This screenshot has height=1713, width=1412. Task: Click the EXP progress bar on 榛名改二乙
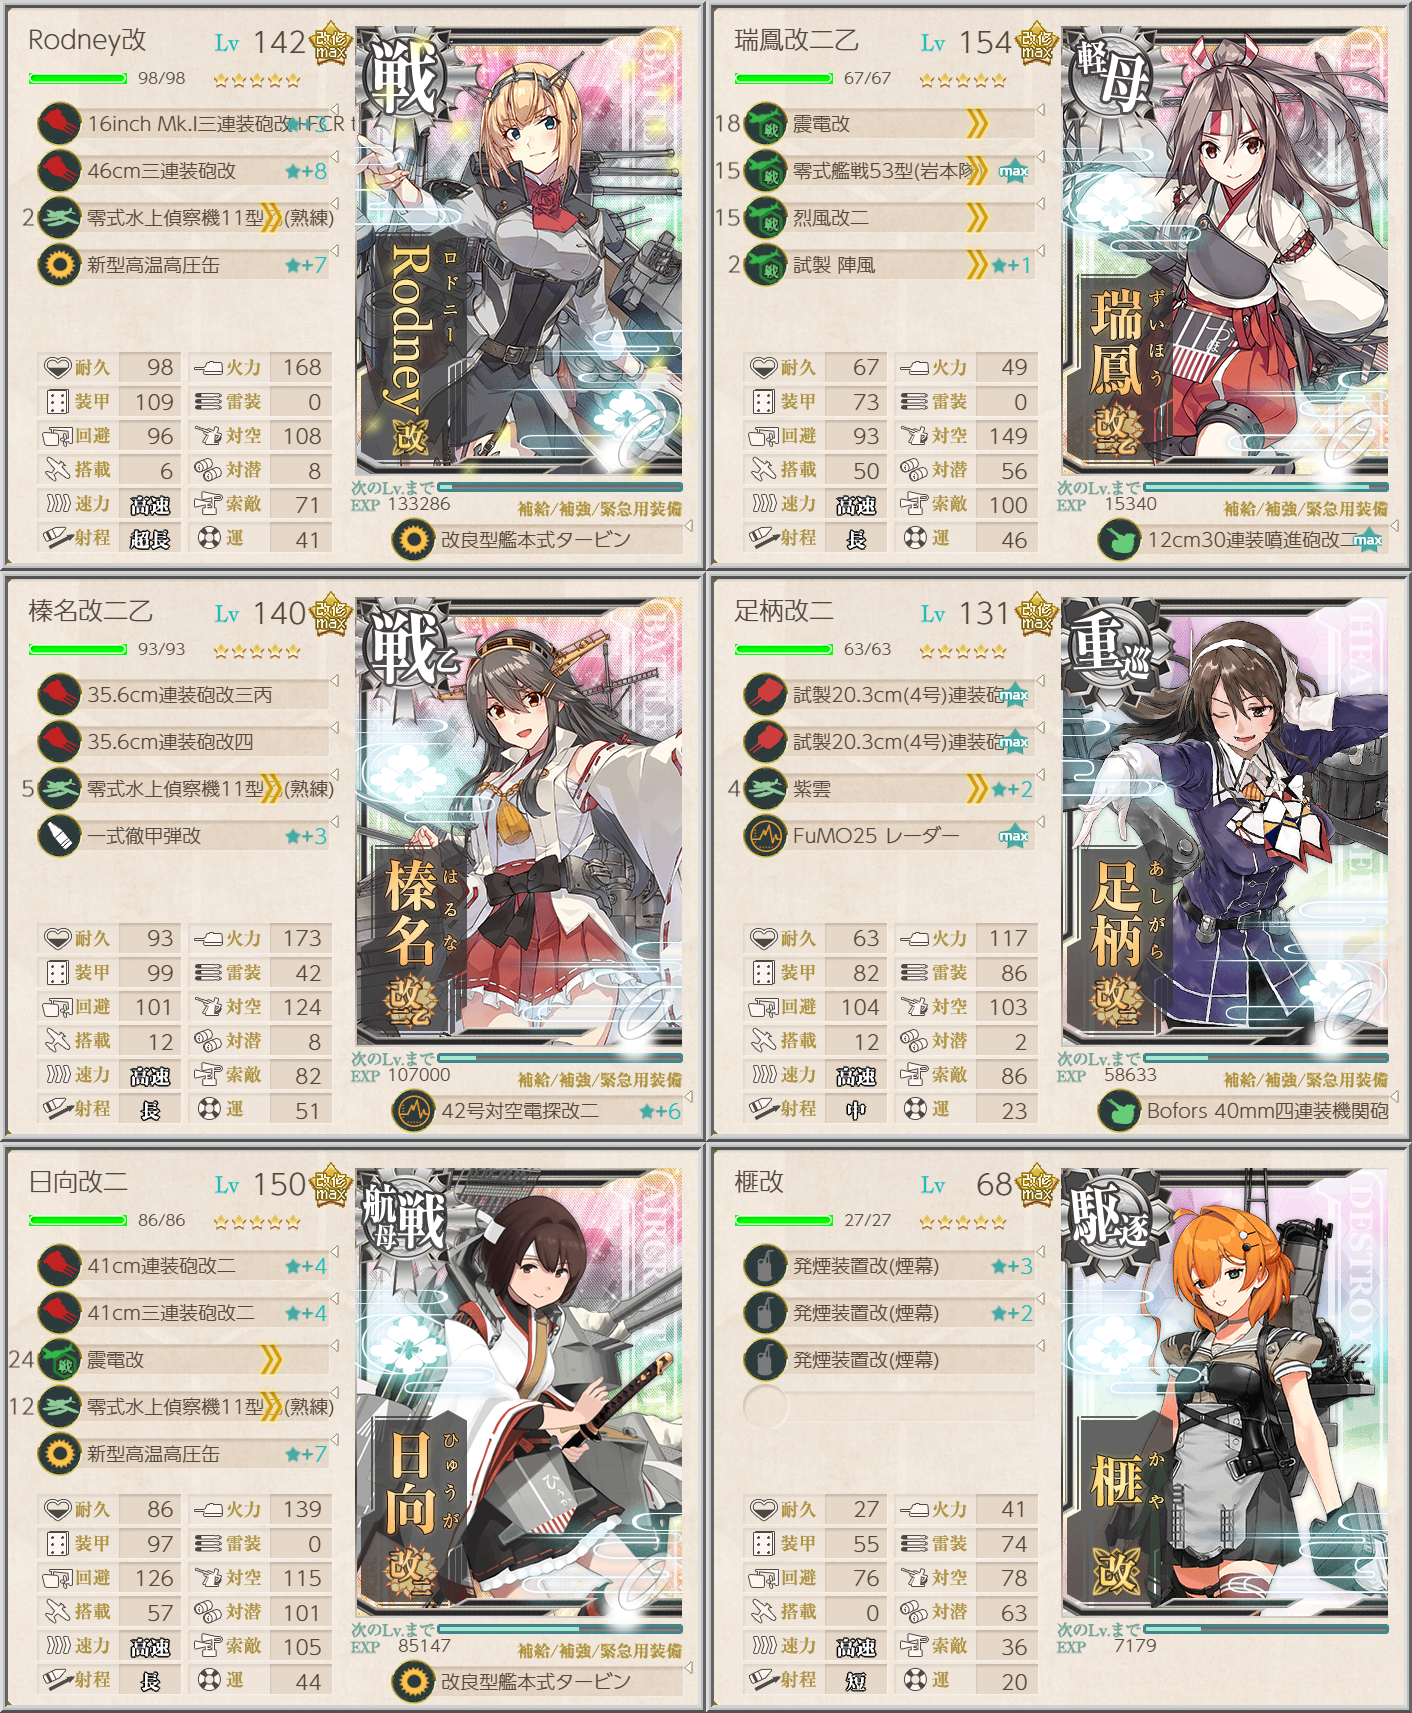[560, 1058]
